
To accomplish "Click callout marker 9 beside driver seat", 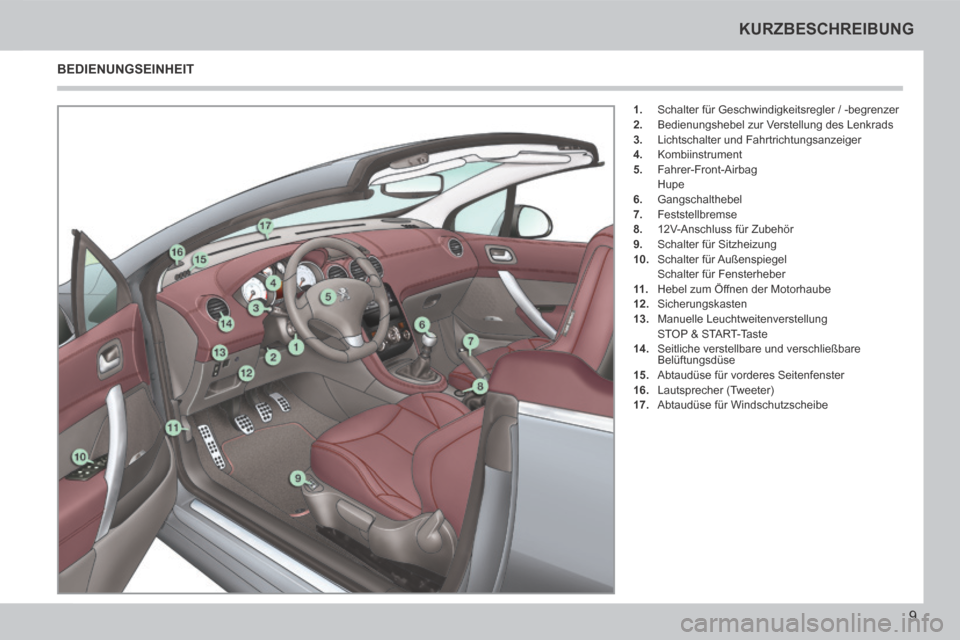I will point(298,478).
